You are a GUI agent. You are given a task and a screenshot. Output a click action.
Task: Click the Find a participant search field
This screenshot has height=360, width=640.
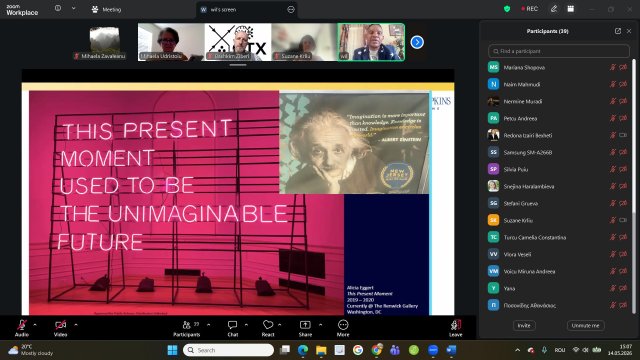pos(559,51)
